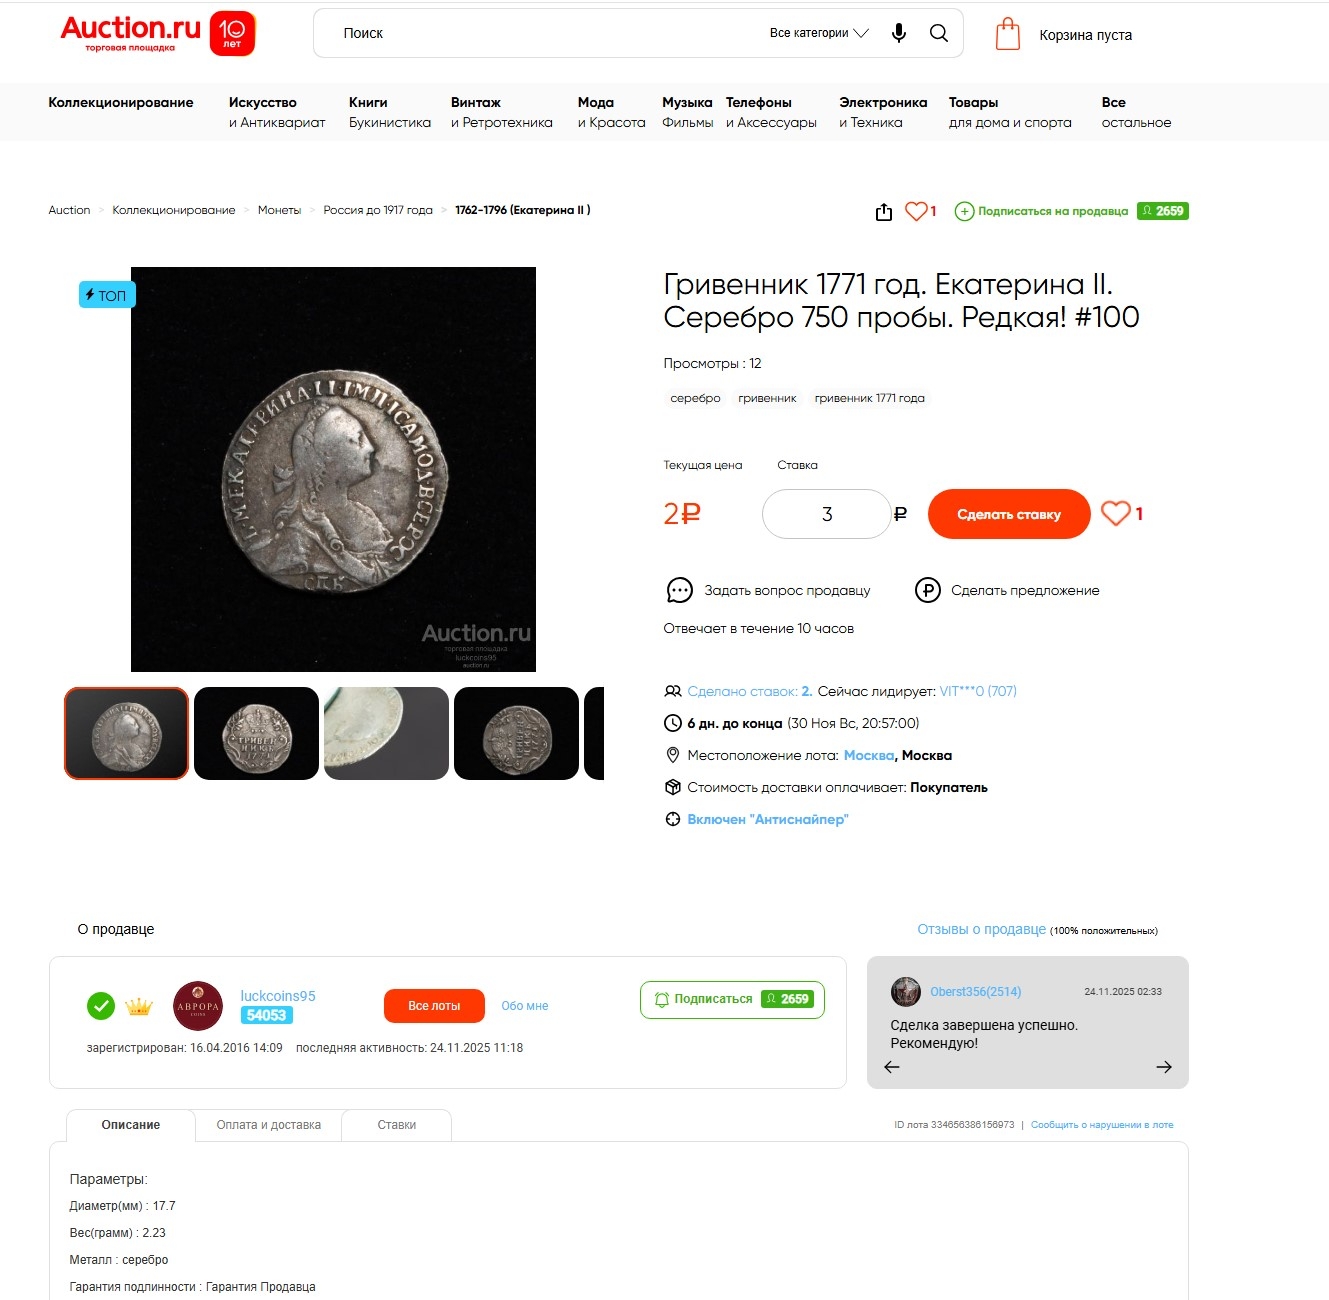Click the chat bubble ask-seller icon
This screenshot has width=1329, height=1300.
680,590
